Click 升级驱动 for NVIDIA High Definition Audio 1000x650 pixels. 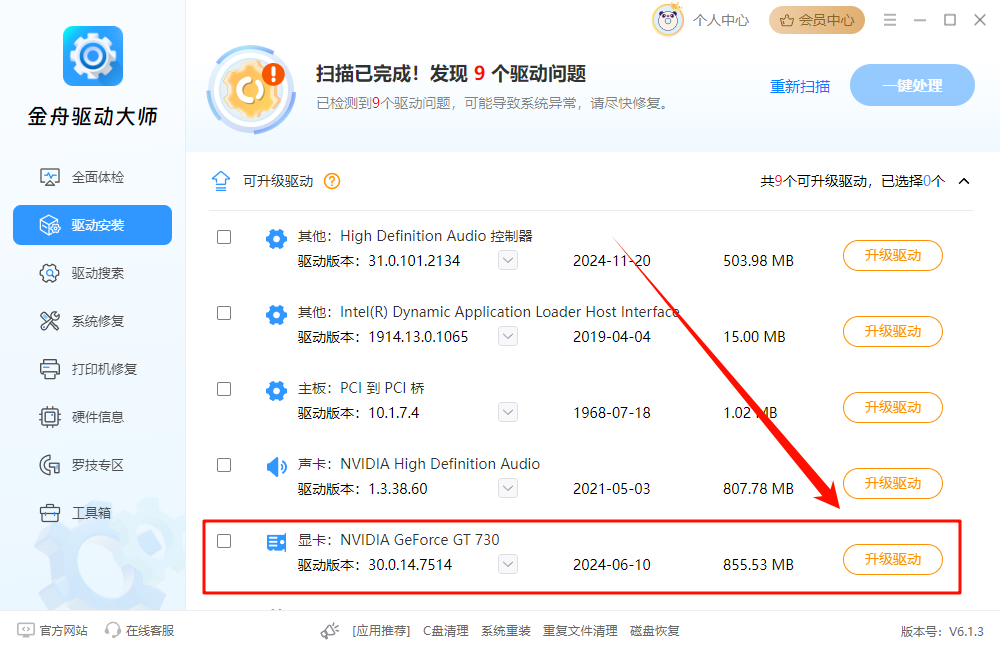(x=892, y=484)
